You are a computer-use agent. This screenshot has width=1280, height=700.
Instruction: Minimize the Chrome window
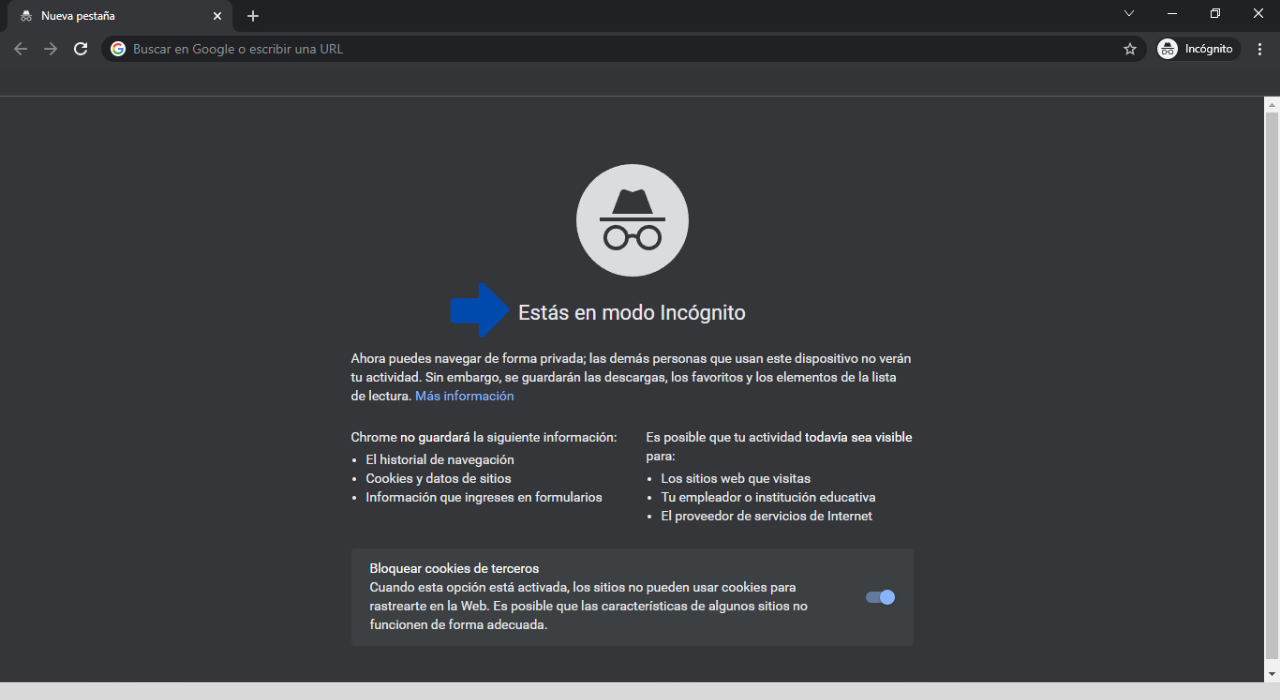[x=1172, y=14]
